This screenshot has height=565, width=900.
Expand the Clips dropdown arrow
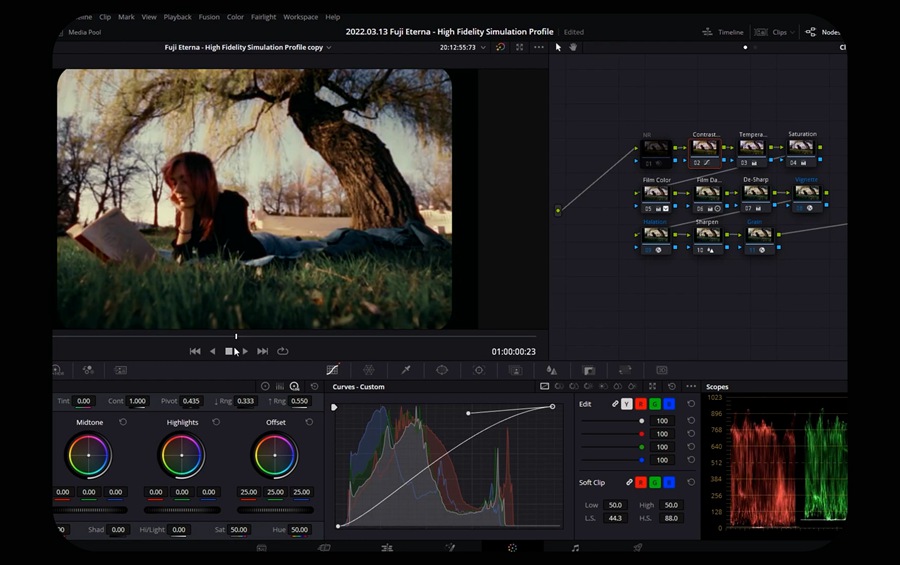(x=792, y=32)
